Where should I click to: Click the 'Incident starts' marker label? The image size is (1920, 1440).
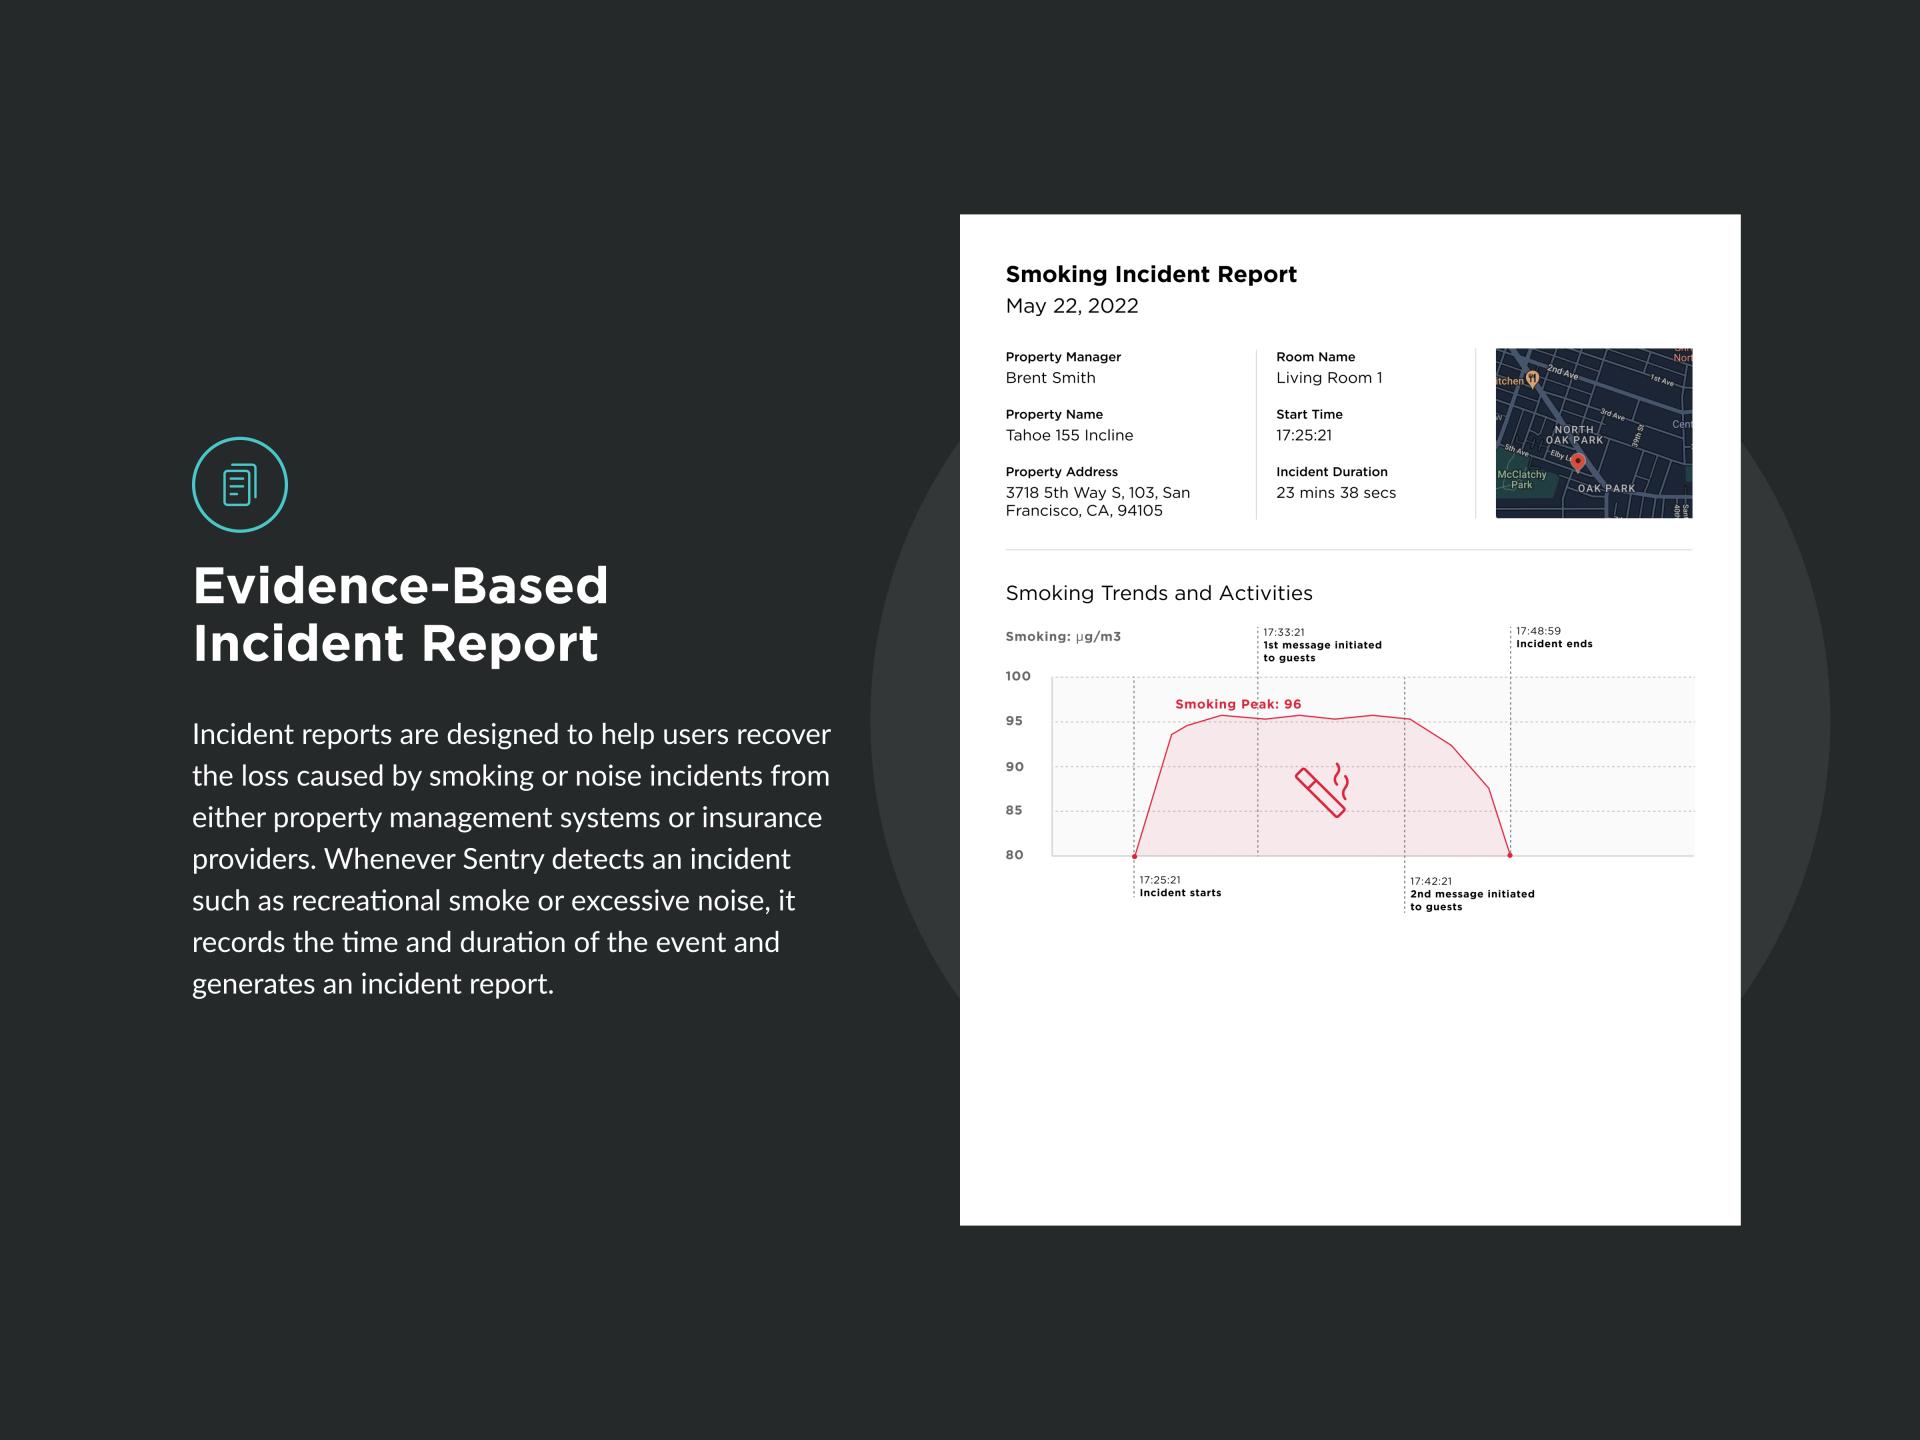pyautogui.click(x=1180, y=893)
